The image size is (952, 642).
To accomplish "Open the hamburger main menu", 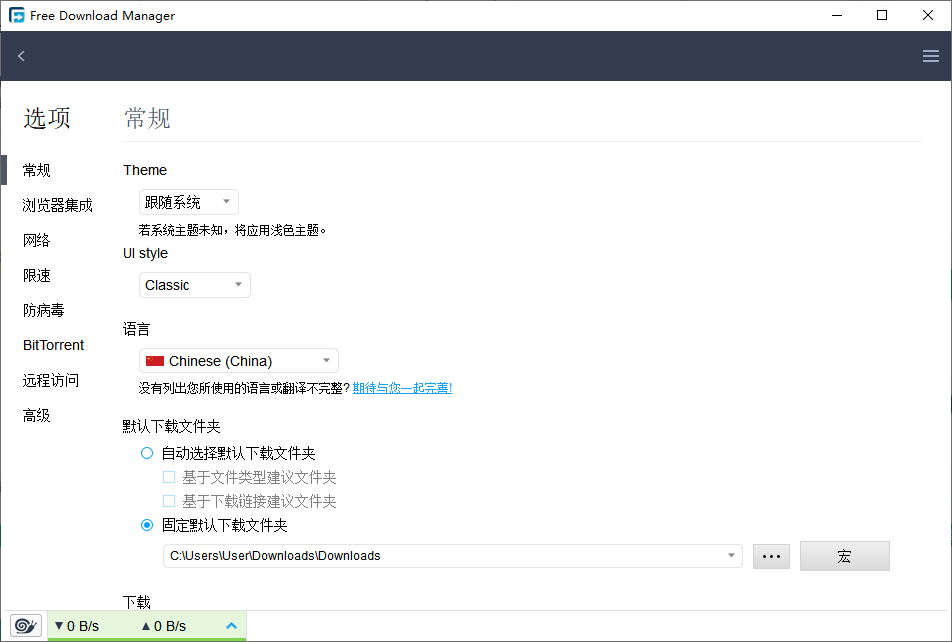I will pyautogui.click(x=931, y=56).
